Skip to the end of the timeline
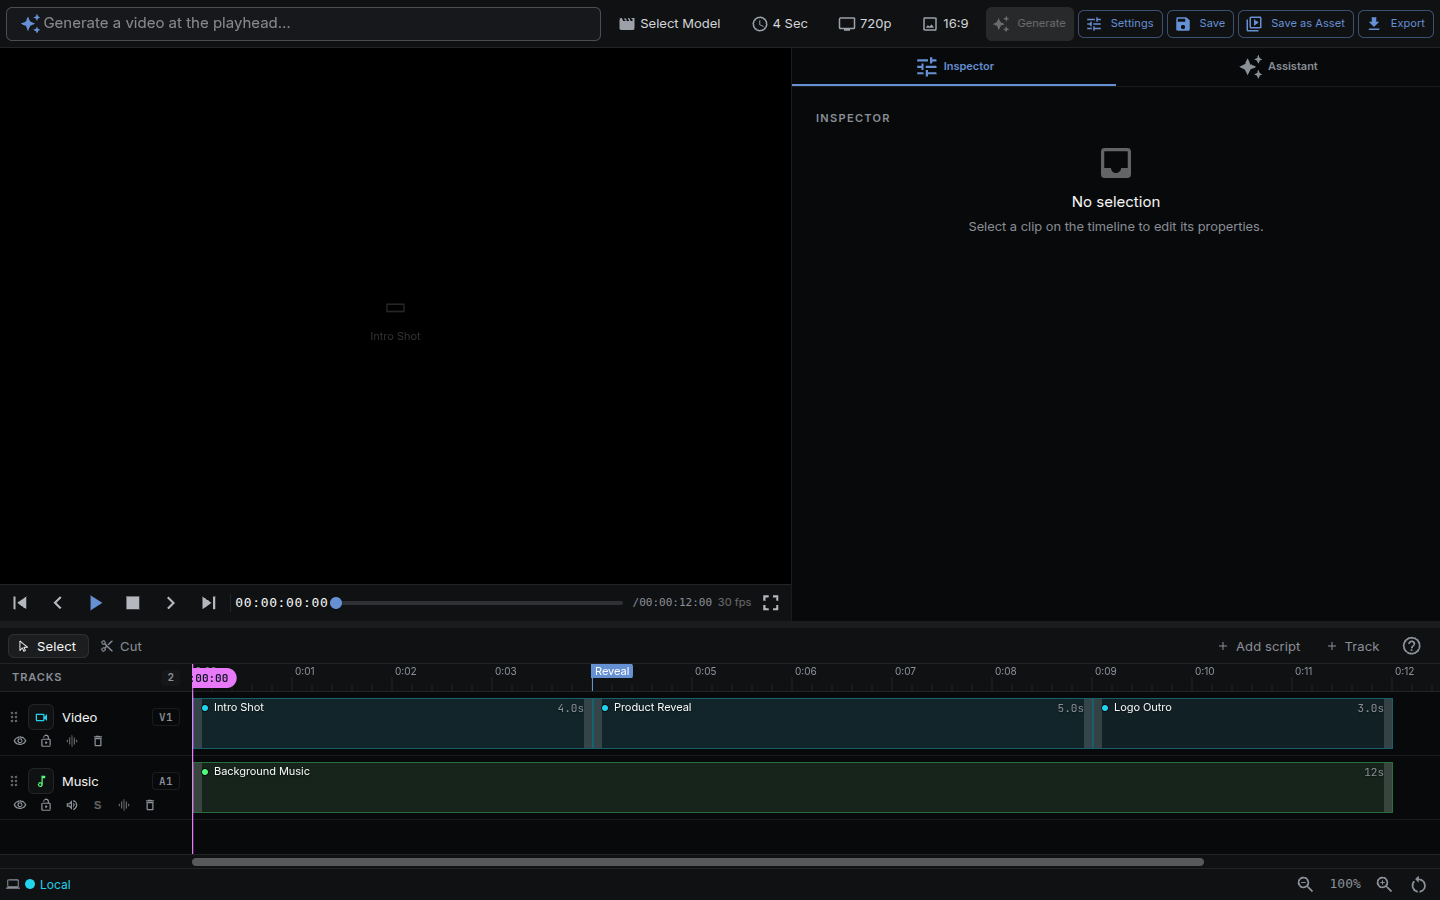This screenshot has width=1440, height=900. tap(208, 603)
